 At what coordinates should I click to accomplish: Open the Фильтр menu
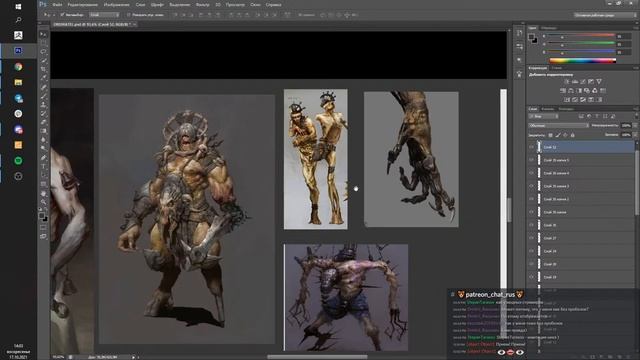click(202, 5)
